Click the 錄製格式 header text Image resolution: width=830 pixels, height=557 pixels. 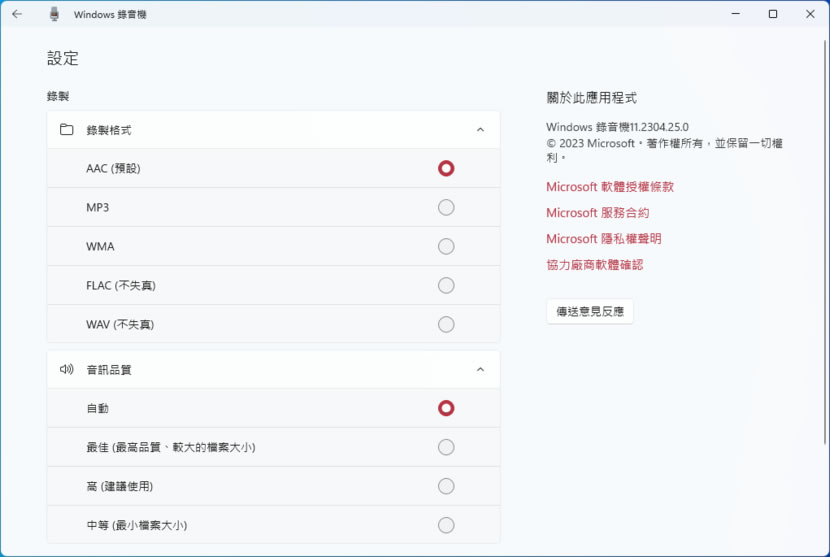(x=109, y=130)
